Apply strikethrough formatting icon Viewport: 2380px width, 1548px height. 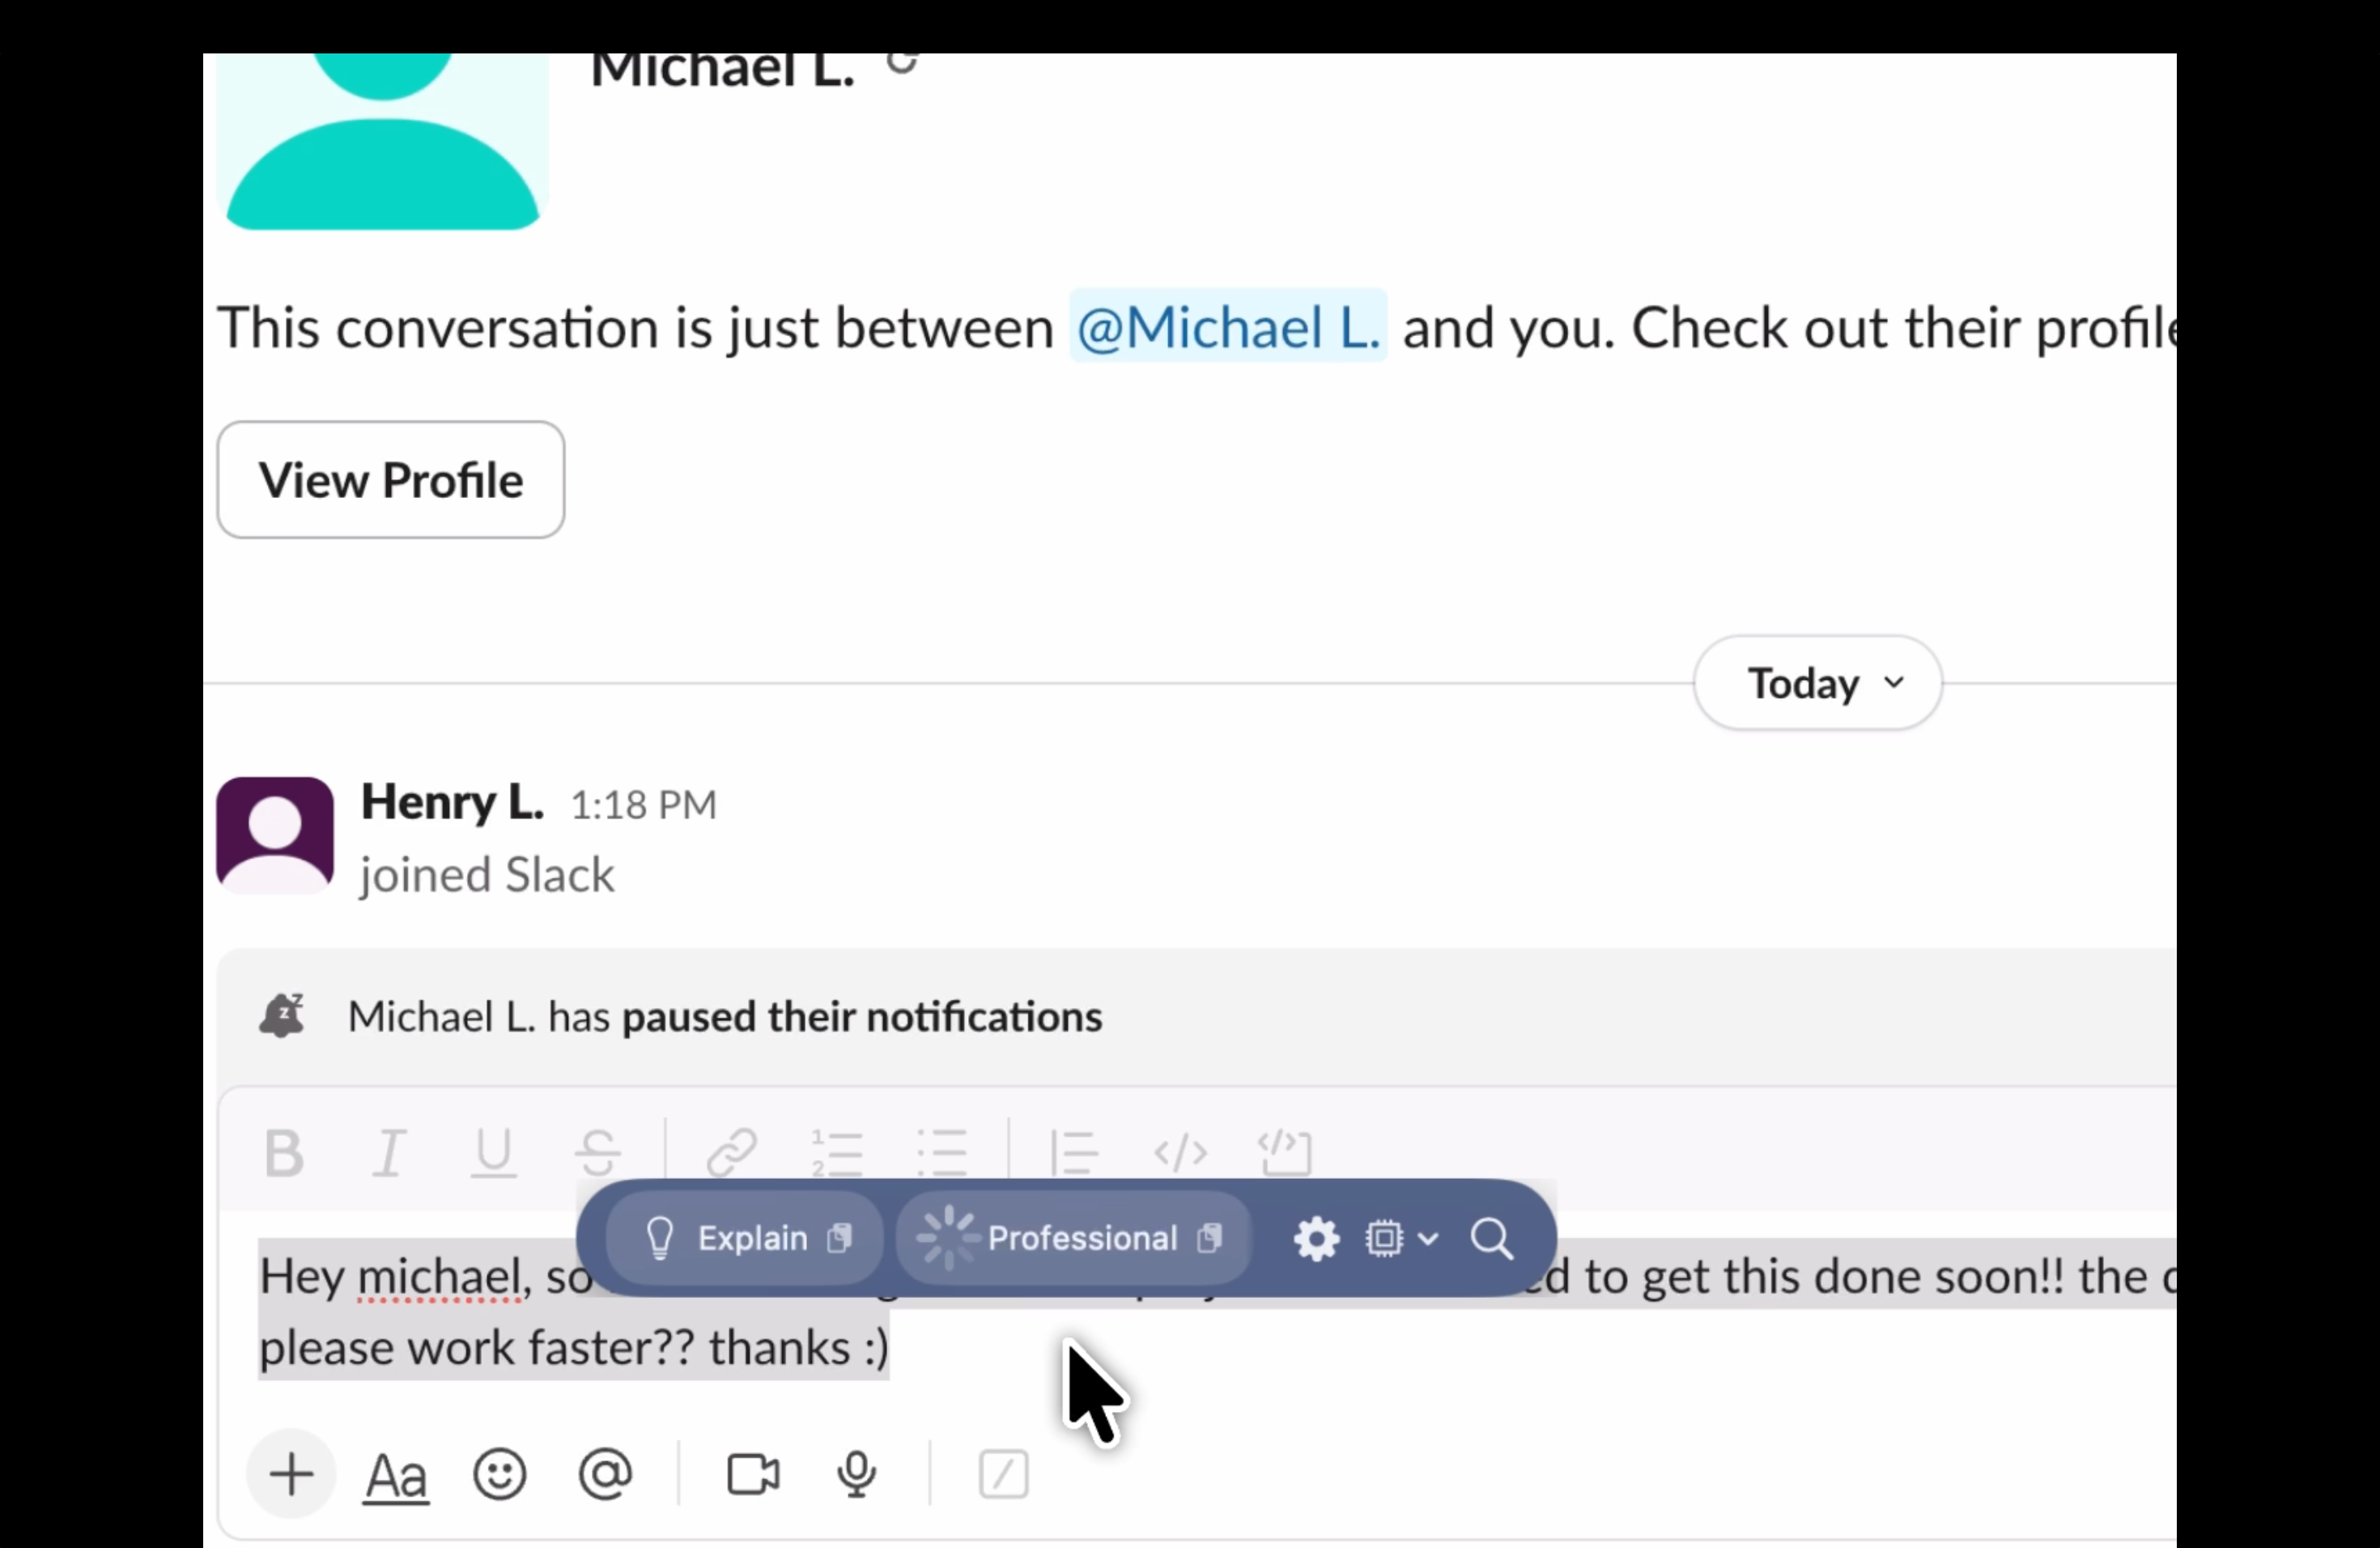pos(598,1153)
